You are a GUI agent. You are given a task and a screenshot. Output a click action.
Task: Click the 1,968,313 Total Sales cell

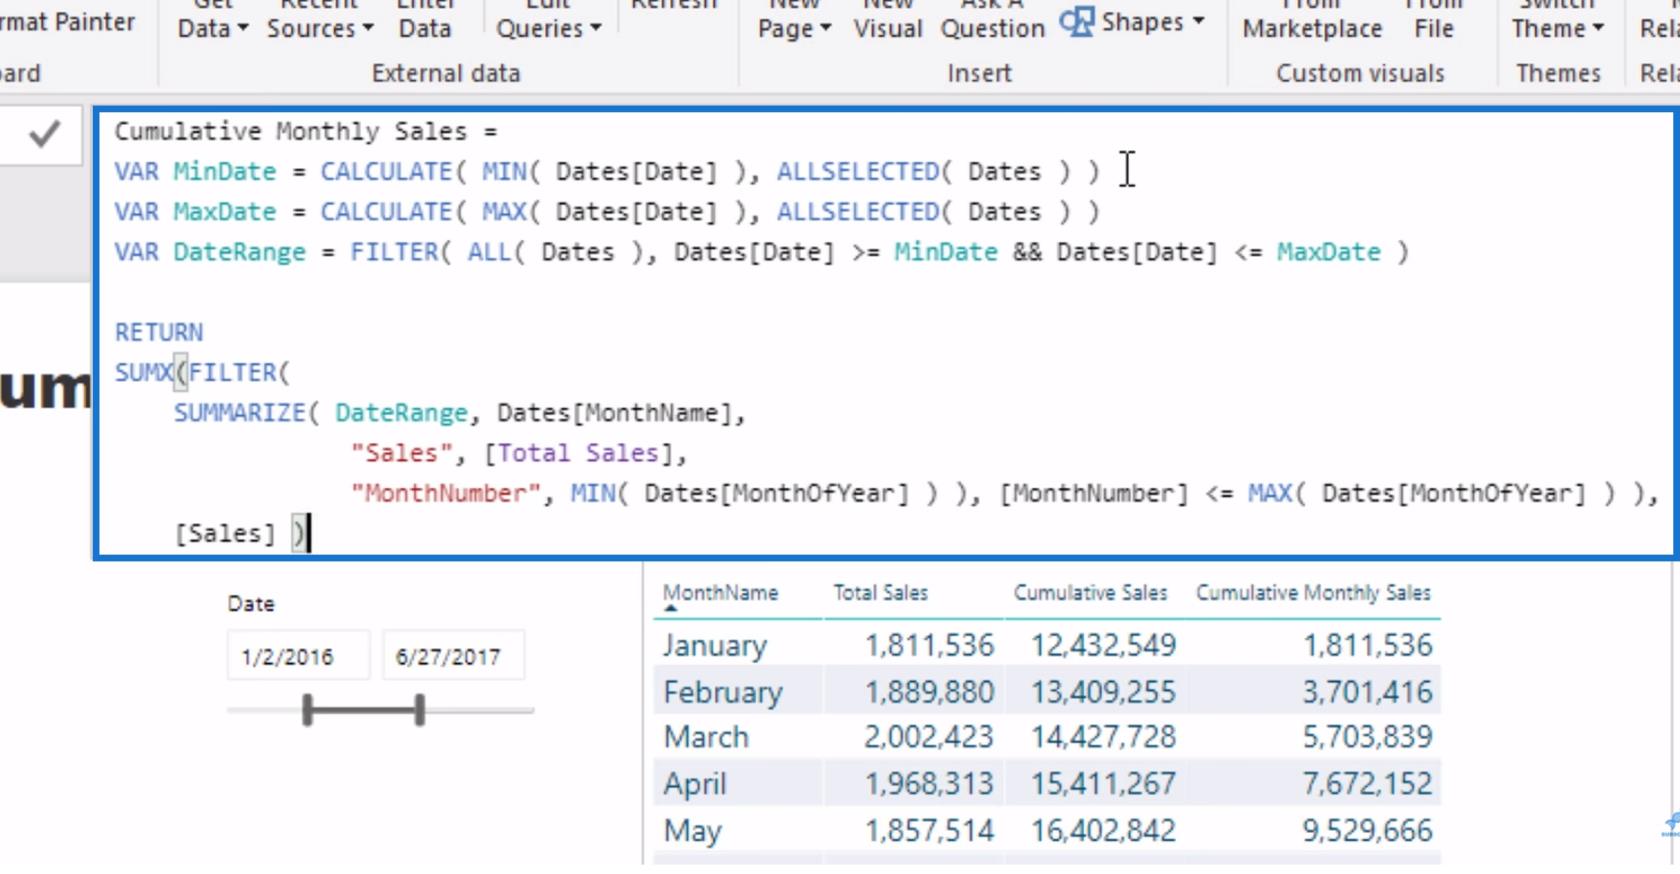point(929,784)
